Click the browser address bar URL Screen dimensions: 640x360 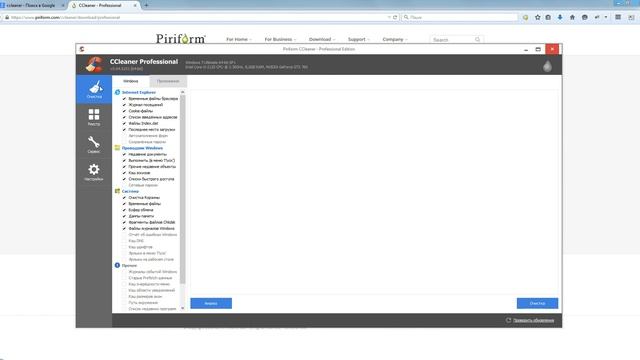(x=65, y=18)
